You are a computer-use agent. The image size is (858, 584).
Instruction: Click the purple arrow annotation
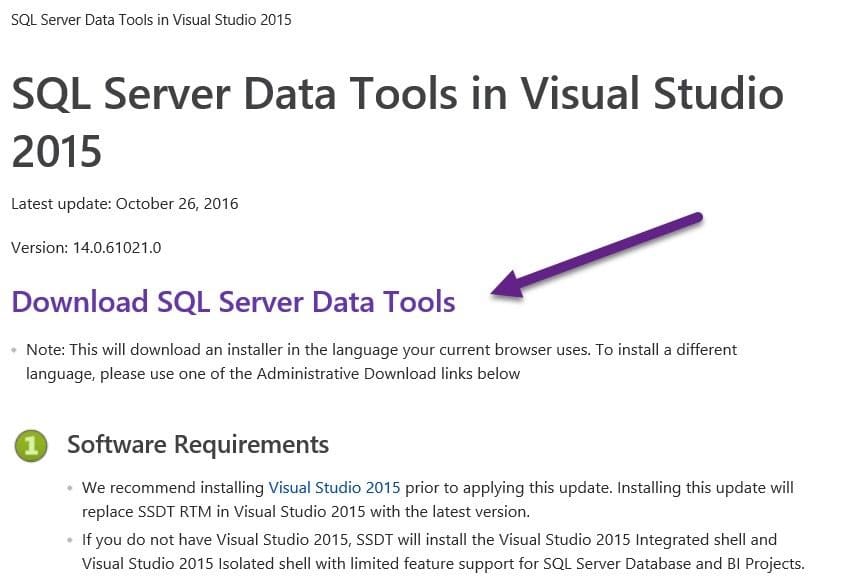596,255
